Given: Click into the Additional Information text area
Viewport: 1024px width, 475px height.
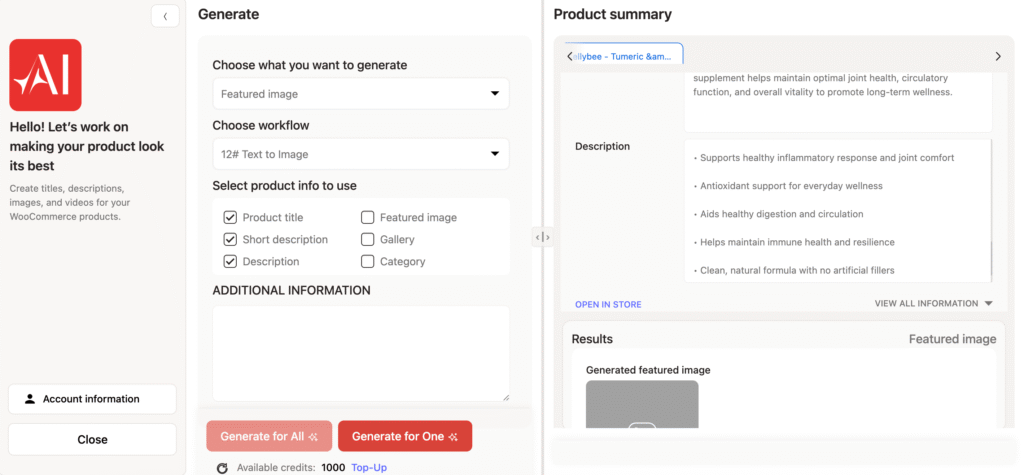Looking at the screenshot, I should [x=360, y=353].
